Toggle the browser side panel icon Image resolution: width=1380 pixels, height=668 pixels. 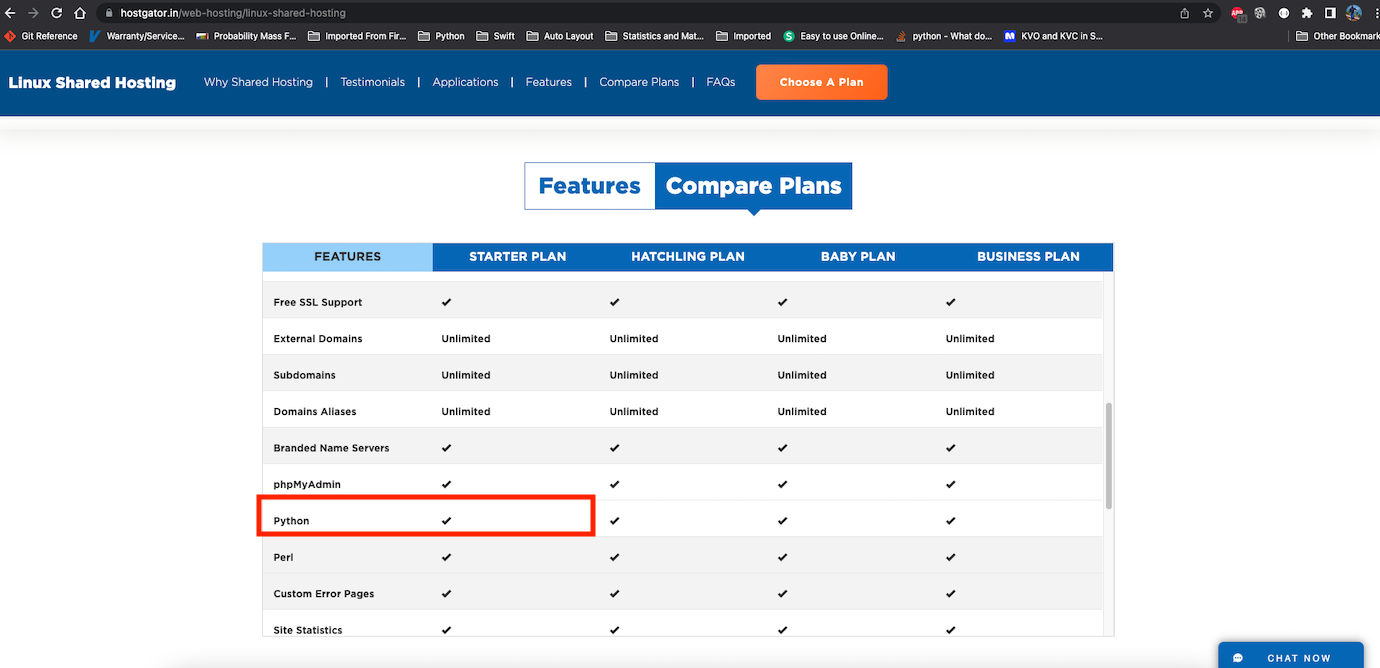1330,13
